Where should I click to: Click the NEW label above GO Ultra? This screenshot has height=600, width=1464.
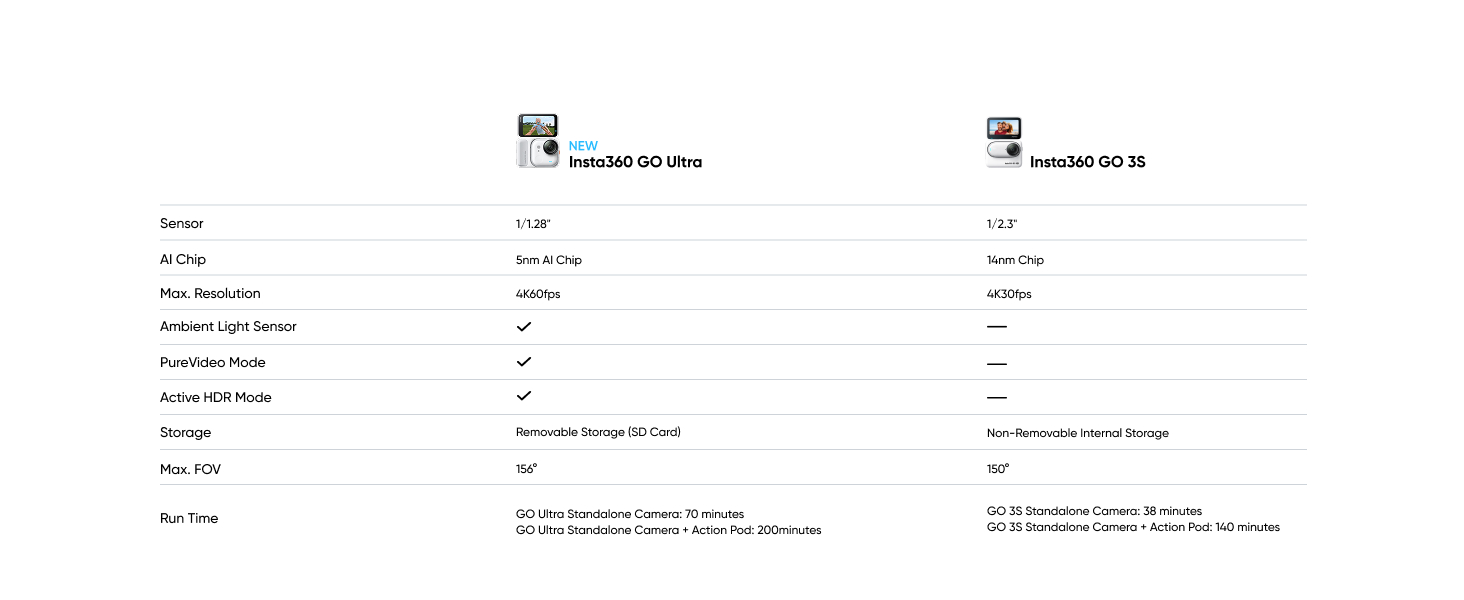click(x=583, y=145)
